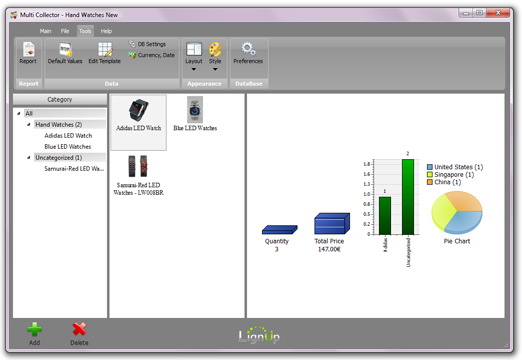Expand the Layout dropdown arrow

pyautogui.click(x=194, y=69)
